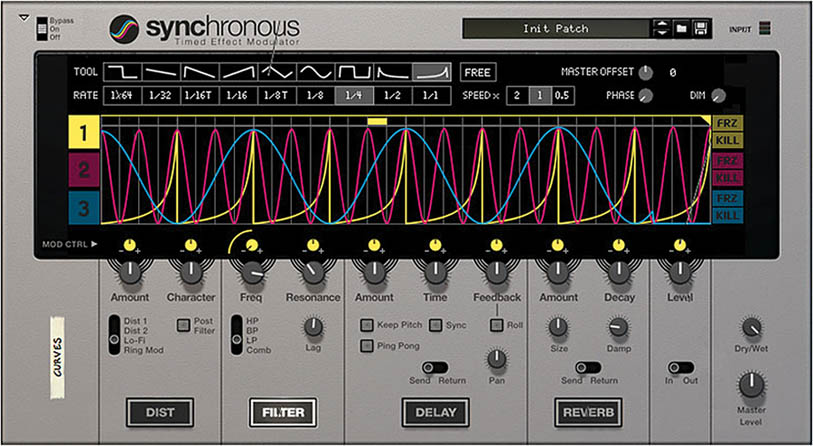Toggle the Ping Pong delay checkbox
The height and width of the screenshot is (446, 813).
[x=367, y=345]
